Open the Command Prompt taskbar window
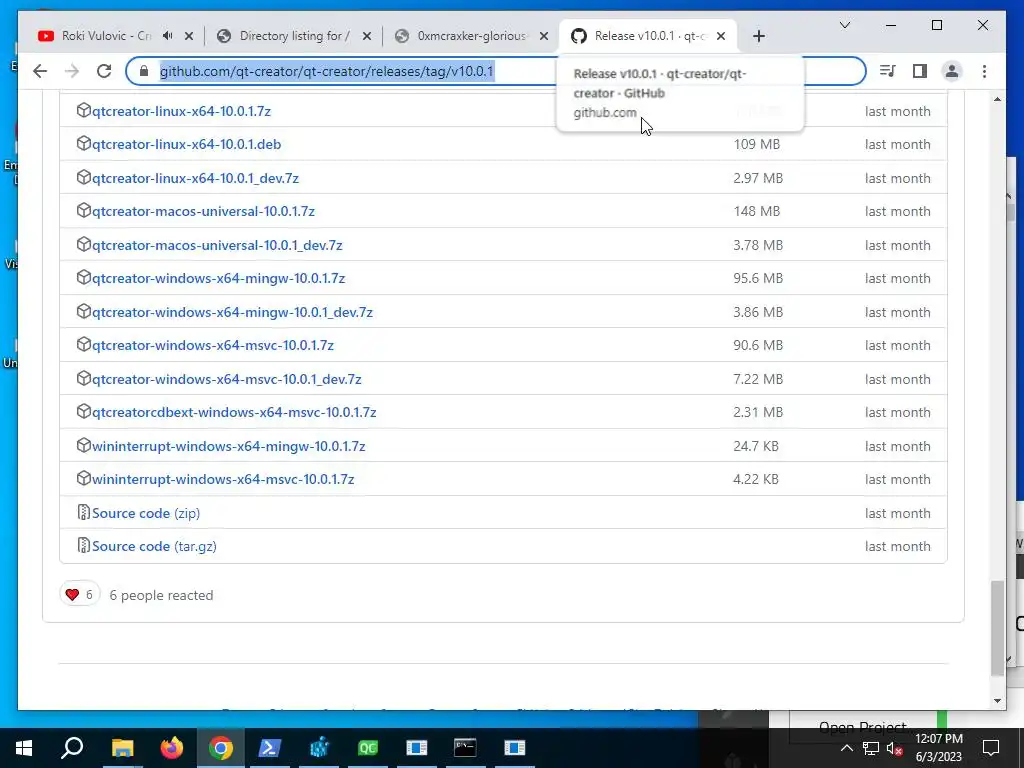1024x768 pixels. tap(465, 748)
